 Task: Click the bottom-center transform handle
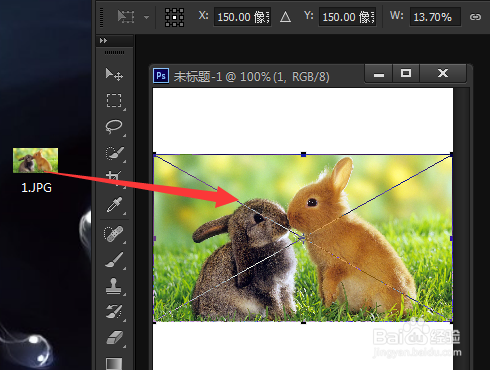tap(303, 322)
